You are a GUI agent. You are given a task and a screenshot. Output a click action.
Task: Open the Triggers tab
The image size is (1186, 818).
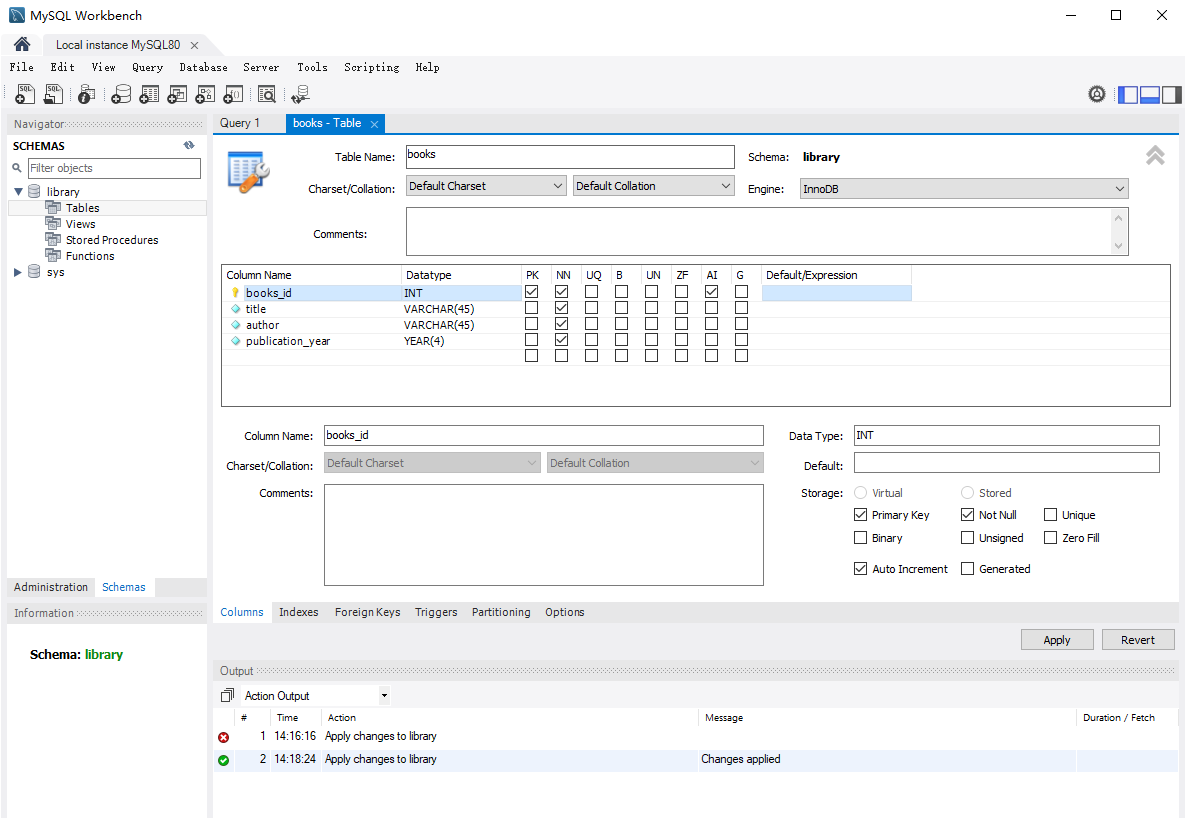[436, 612]
